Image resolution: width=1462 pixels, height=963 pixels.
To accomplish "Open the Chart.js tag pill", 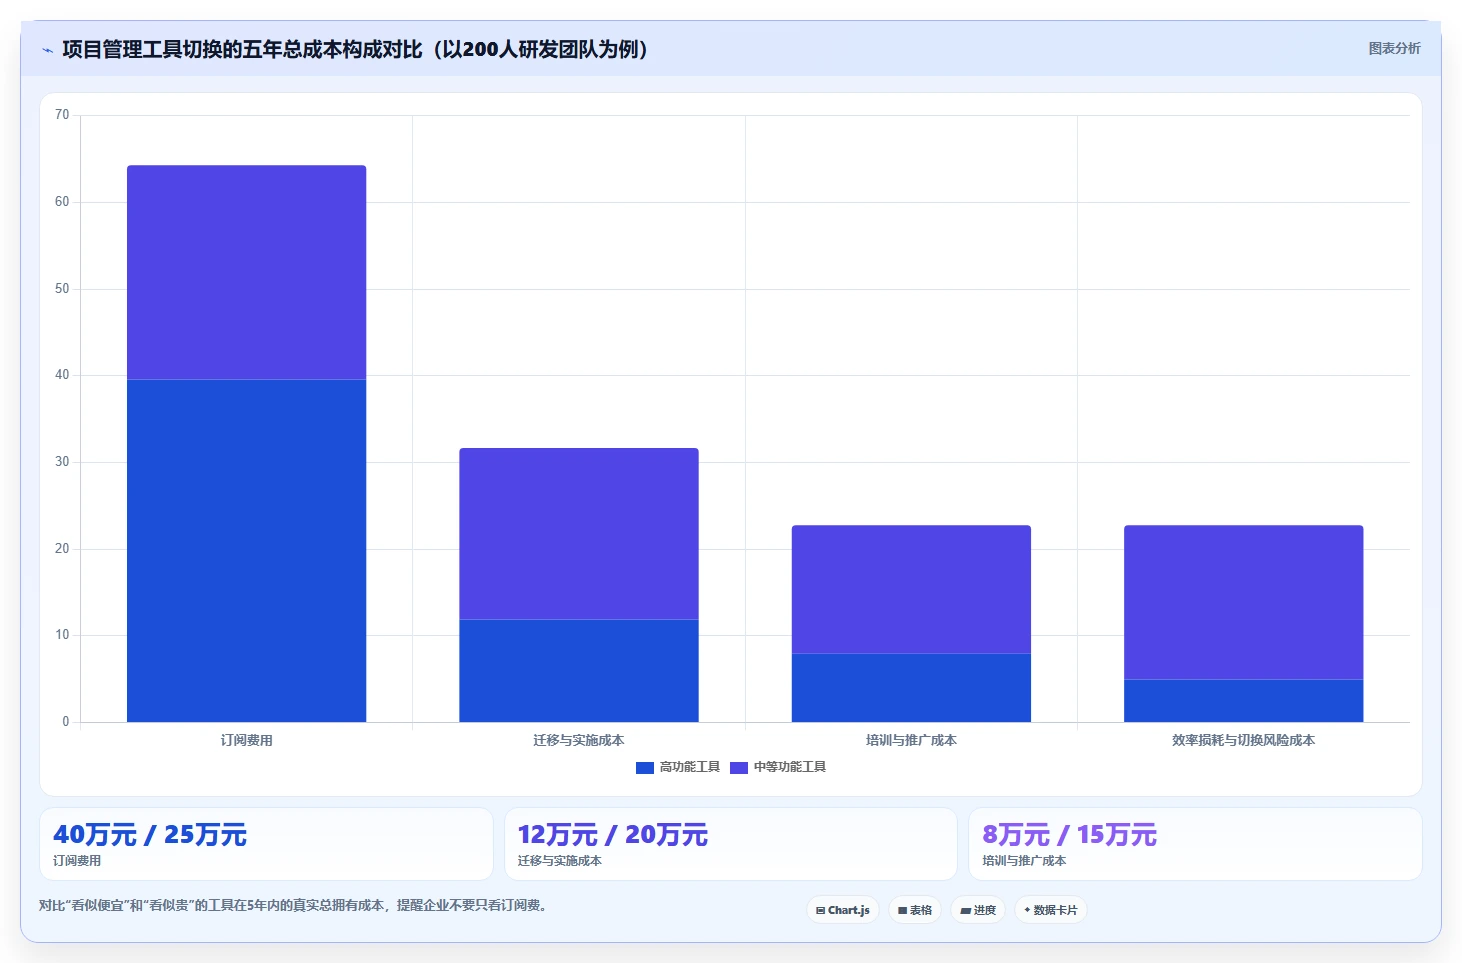I will [843, 910].
